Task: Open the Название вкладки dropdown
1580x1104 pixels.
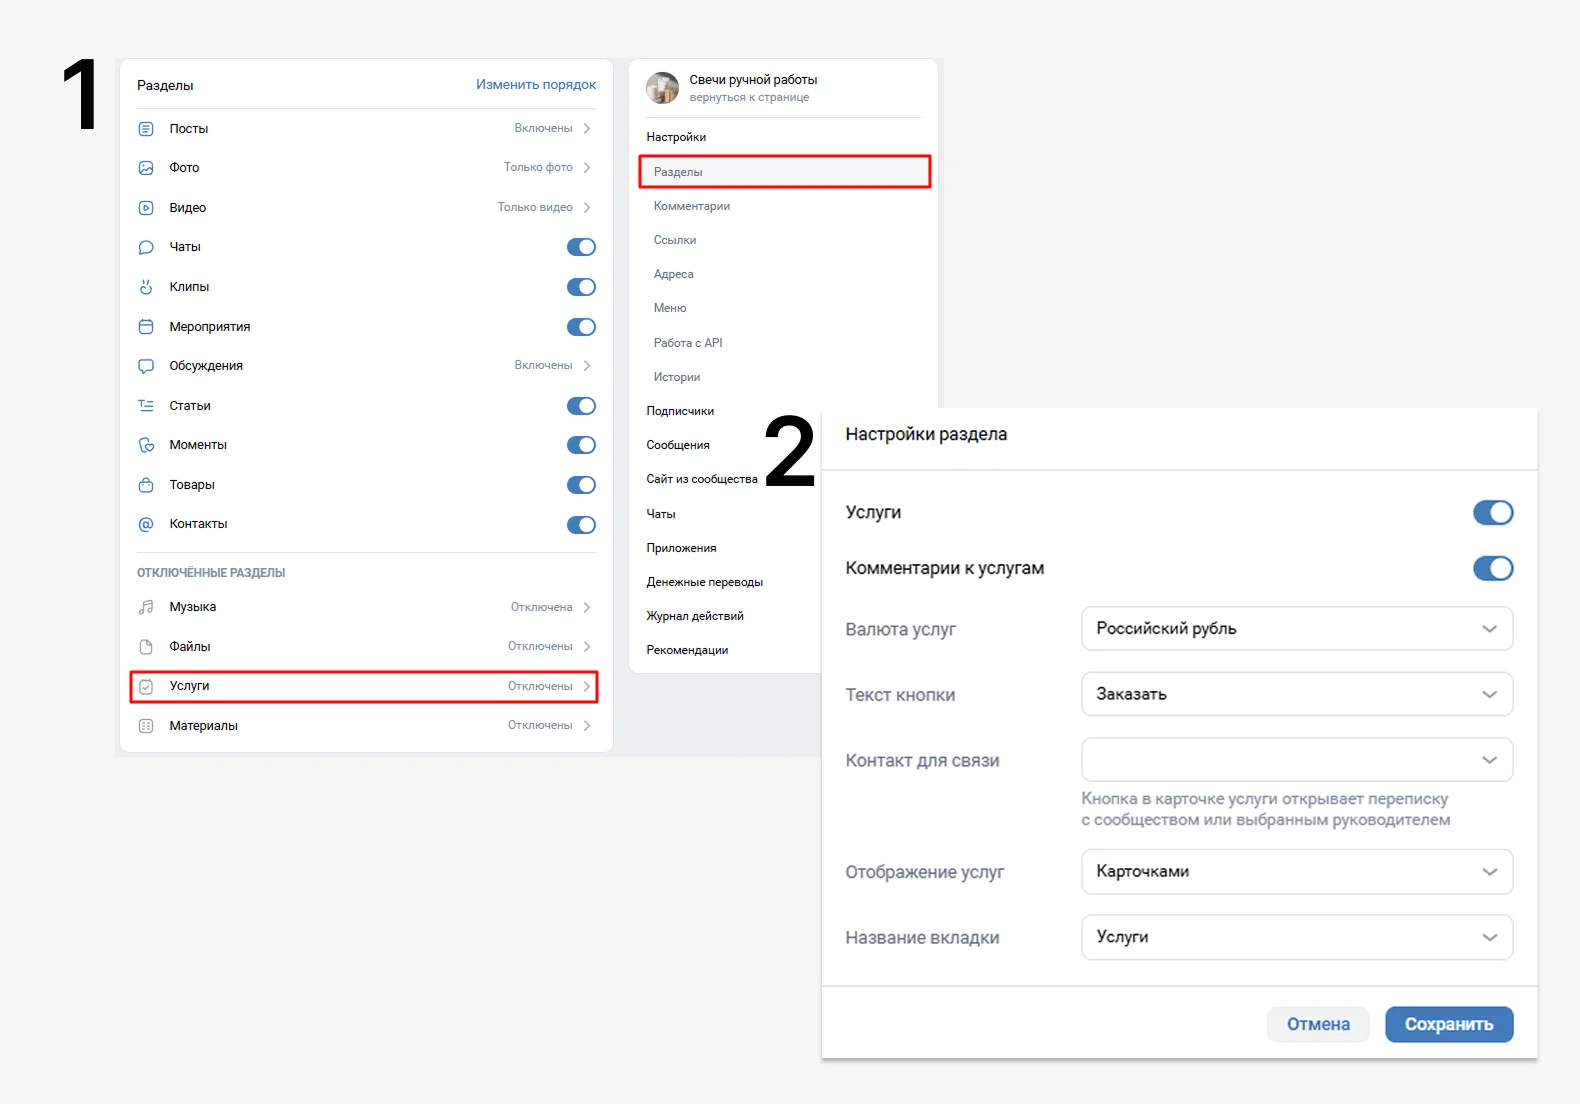Action: click(x=1297, y=937)
